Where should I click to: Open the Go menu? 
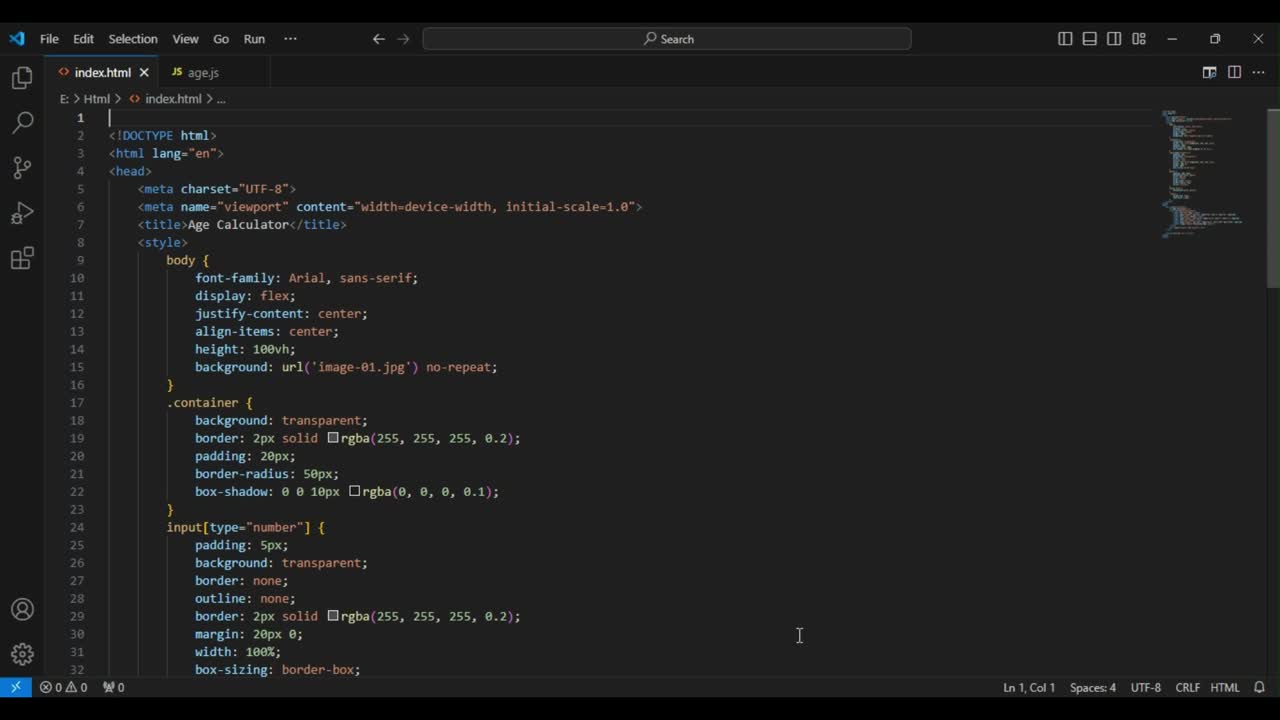click(221, 39)
